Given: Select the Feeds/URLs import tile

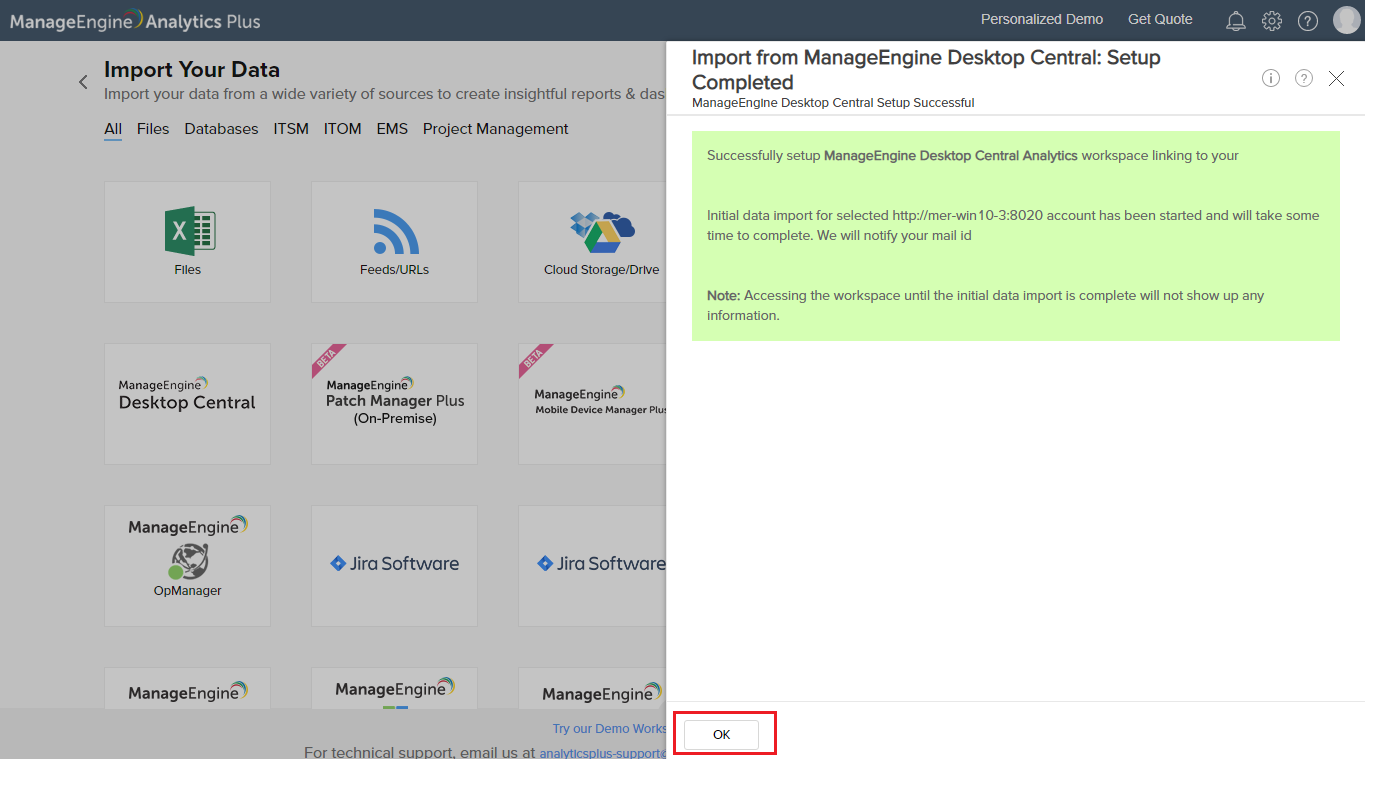Looking at the screenshot, I should pyautogui.click(x=394, y=242).
